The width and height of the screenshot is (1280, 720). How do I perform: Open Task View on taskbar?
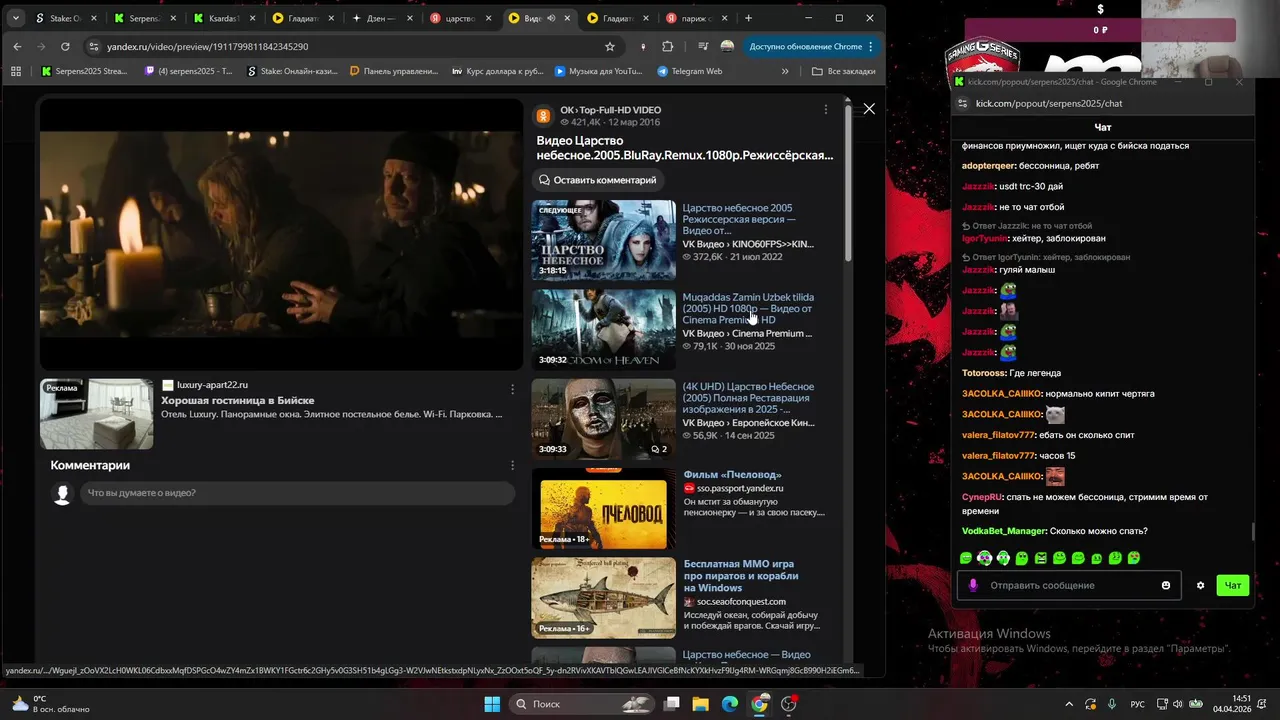672,704
